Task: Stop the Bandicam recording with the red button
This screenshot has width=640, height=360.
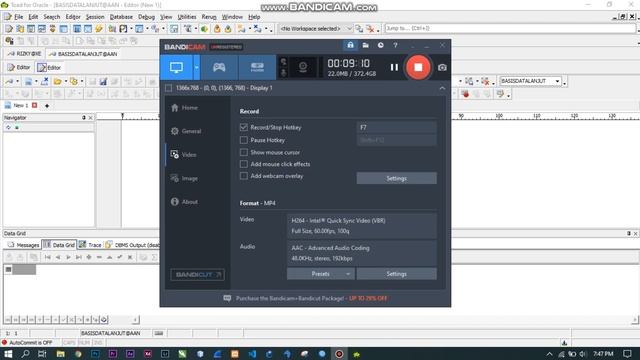Action: click(418, 67)
